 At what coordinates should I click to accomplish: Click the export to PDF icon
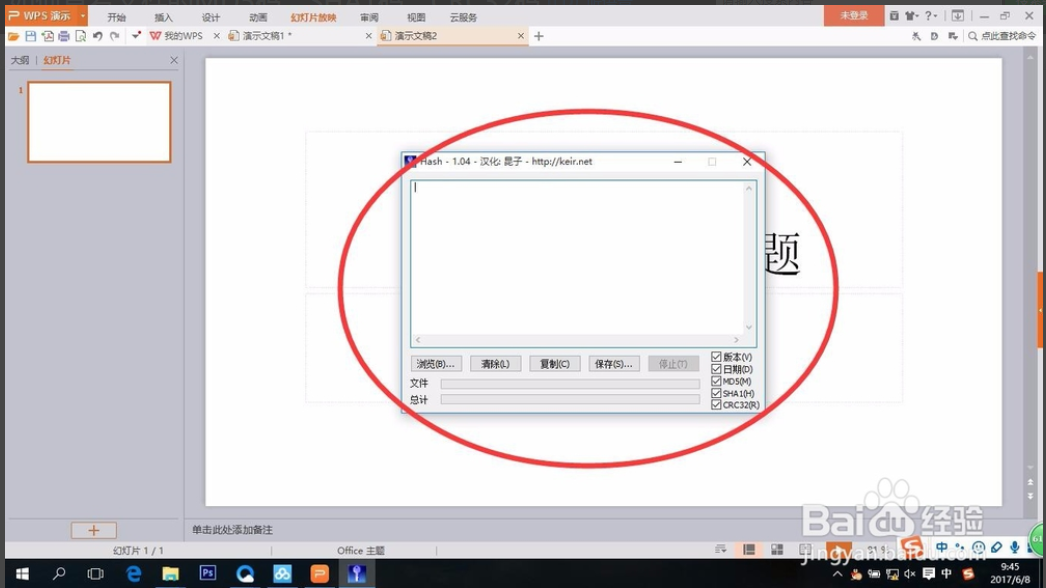pyautogui.click(x=47, y=36)
